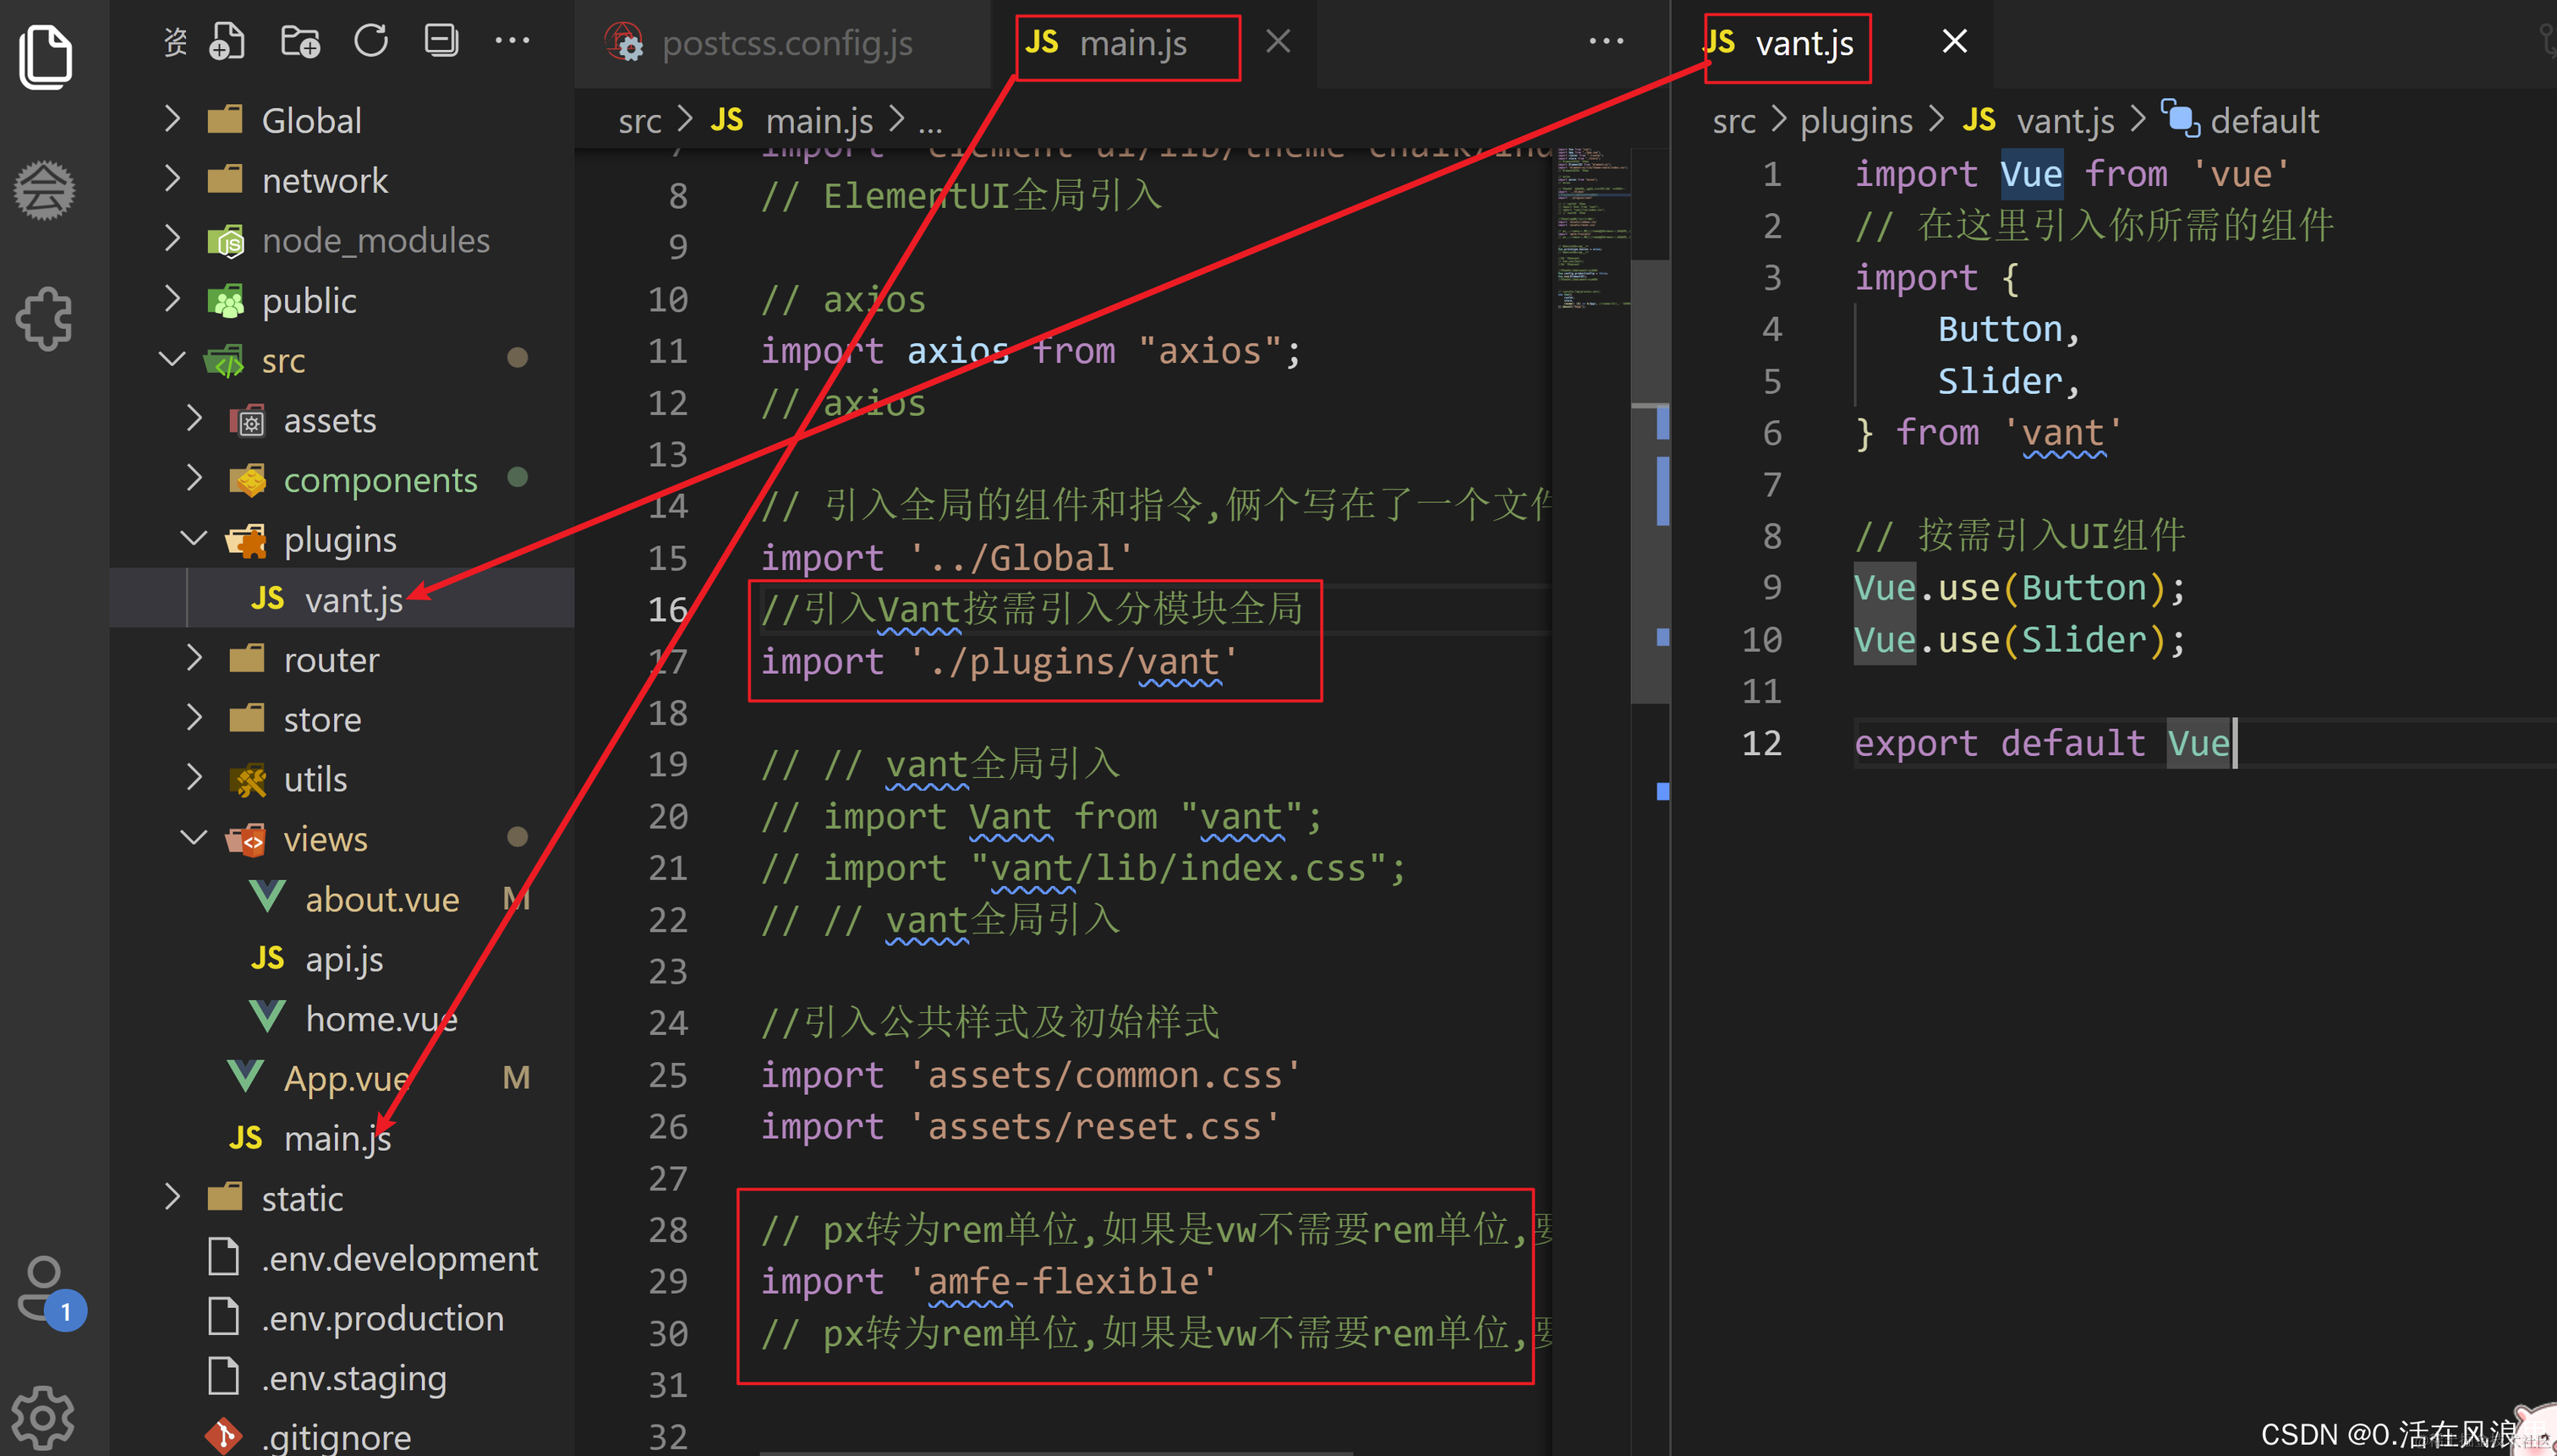This screenshot has height=1456, width=2557.
Task: Click the main.js minimap scrollbar
Action: point(1649,480)
